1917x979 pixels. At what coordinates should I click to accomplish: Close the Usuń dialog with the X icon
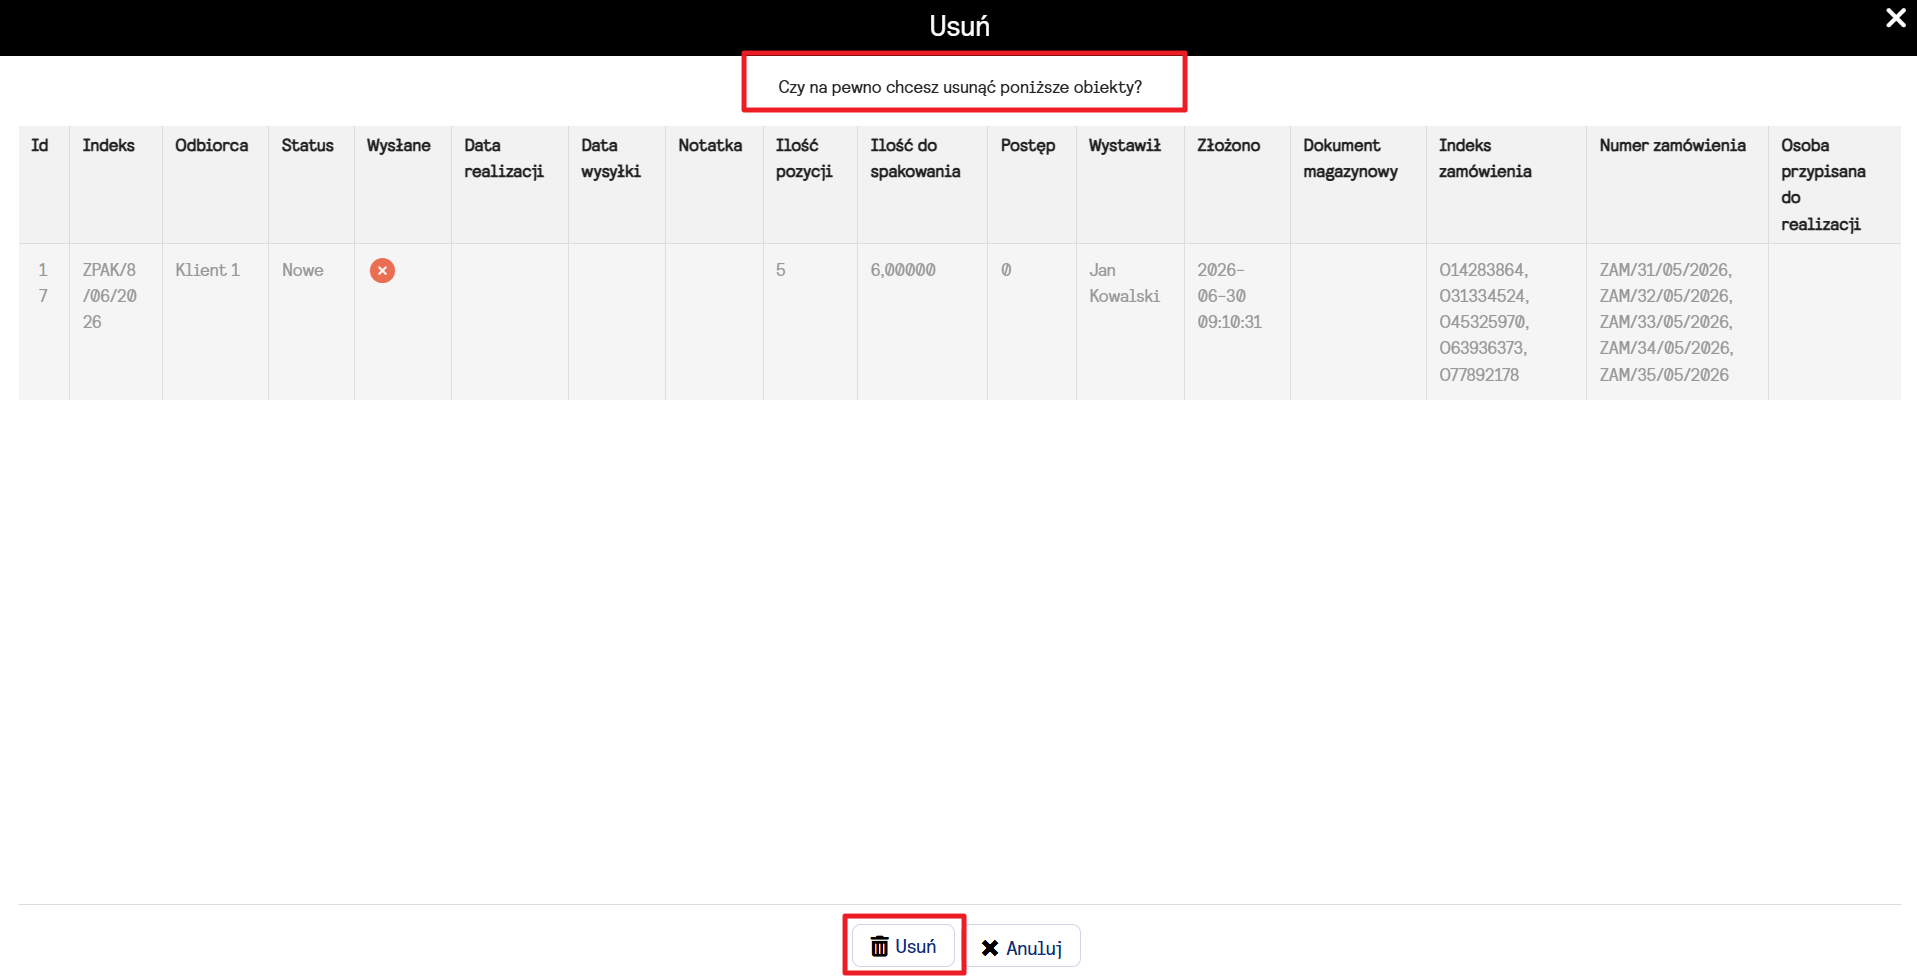(x=1895, y=18)
